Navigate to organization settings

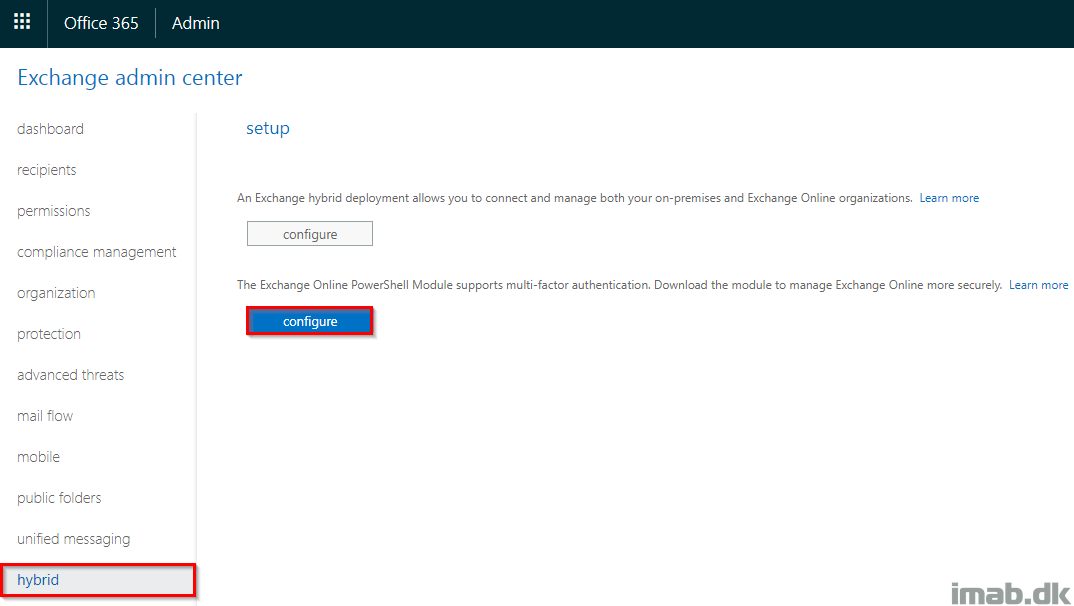(x=56, y=293)
